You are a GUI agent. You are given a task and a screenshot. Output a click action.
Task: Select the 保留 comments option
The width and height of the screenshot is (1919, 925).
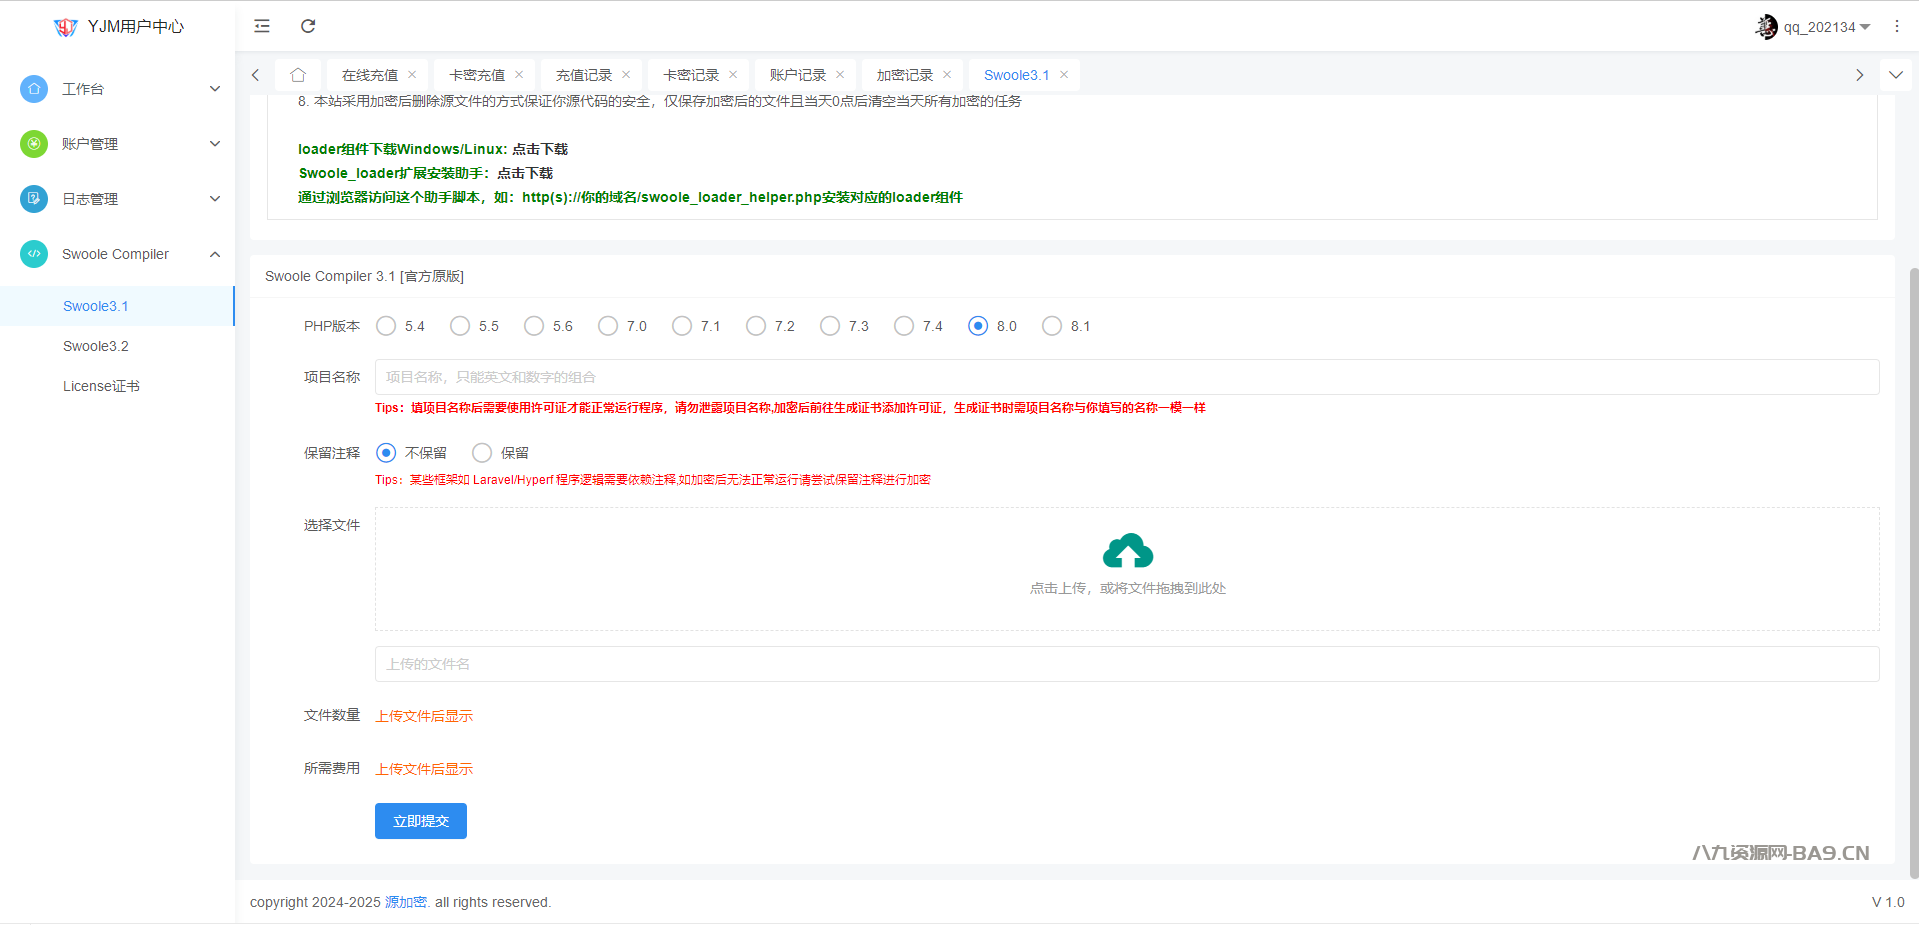[x=482, y=453]
